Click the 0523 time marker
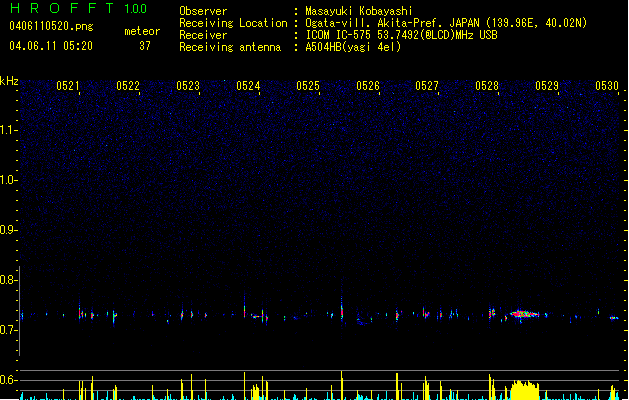 click(188, 86)
